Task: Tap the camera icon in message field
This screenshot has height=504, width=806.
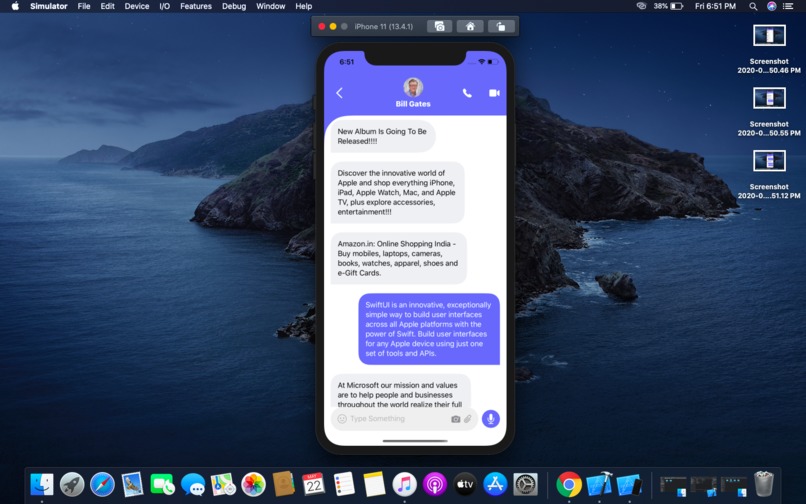Action: pos(455,419)
